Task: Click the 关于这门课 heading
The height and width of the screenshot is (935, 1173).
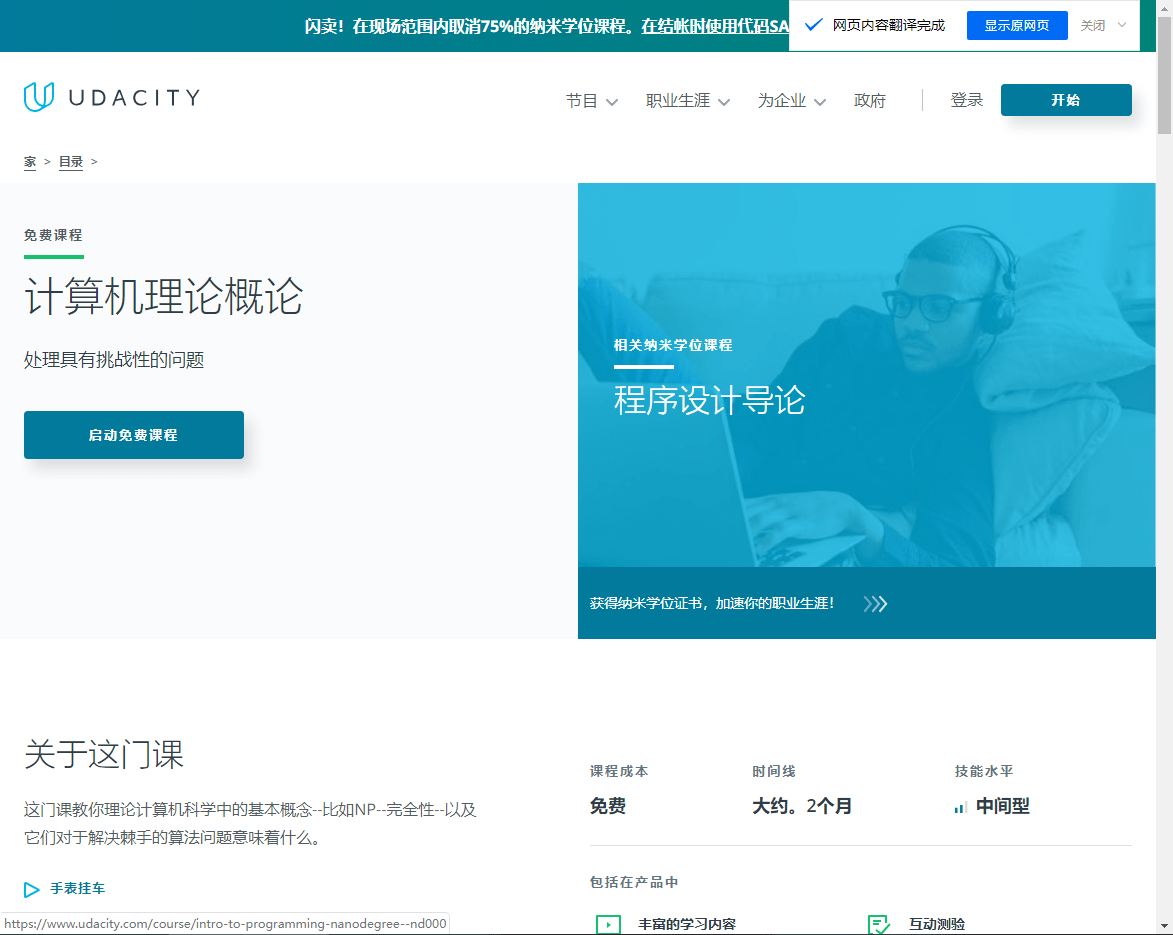Action: [104, 754]
